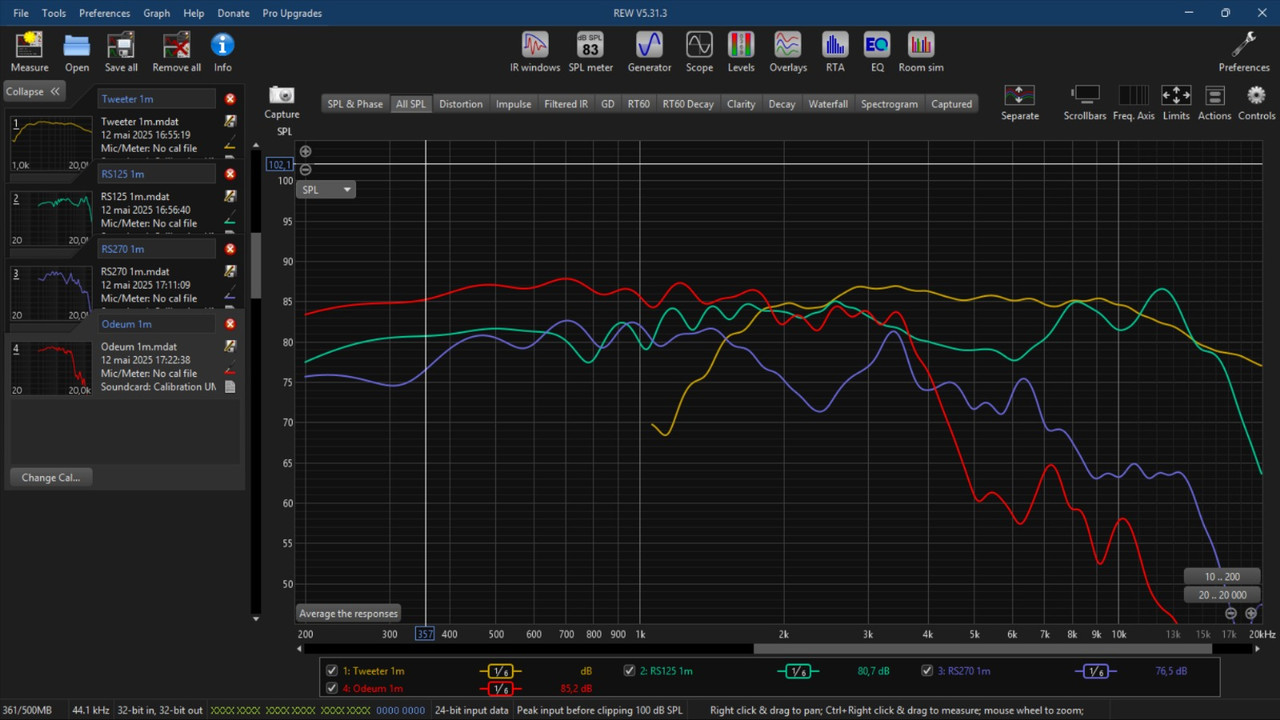Select the Tweeter 1m thumbnail
Viewport: 1280px width, 720px height.
click(51, 143)
